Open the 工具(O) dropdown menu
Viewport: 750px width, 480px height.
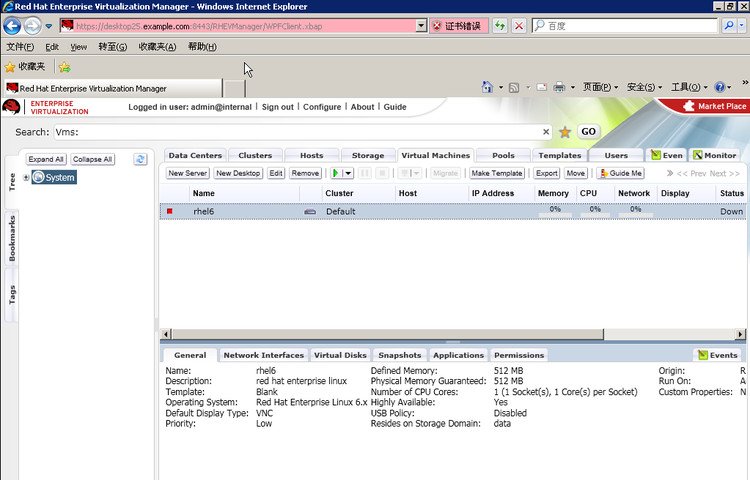click(x=689, y=87)
